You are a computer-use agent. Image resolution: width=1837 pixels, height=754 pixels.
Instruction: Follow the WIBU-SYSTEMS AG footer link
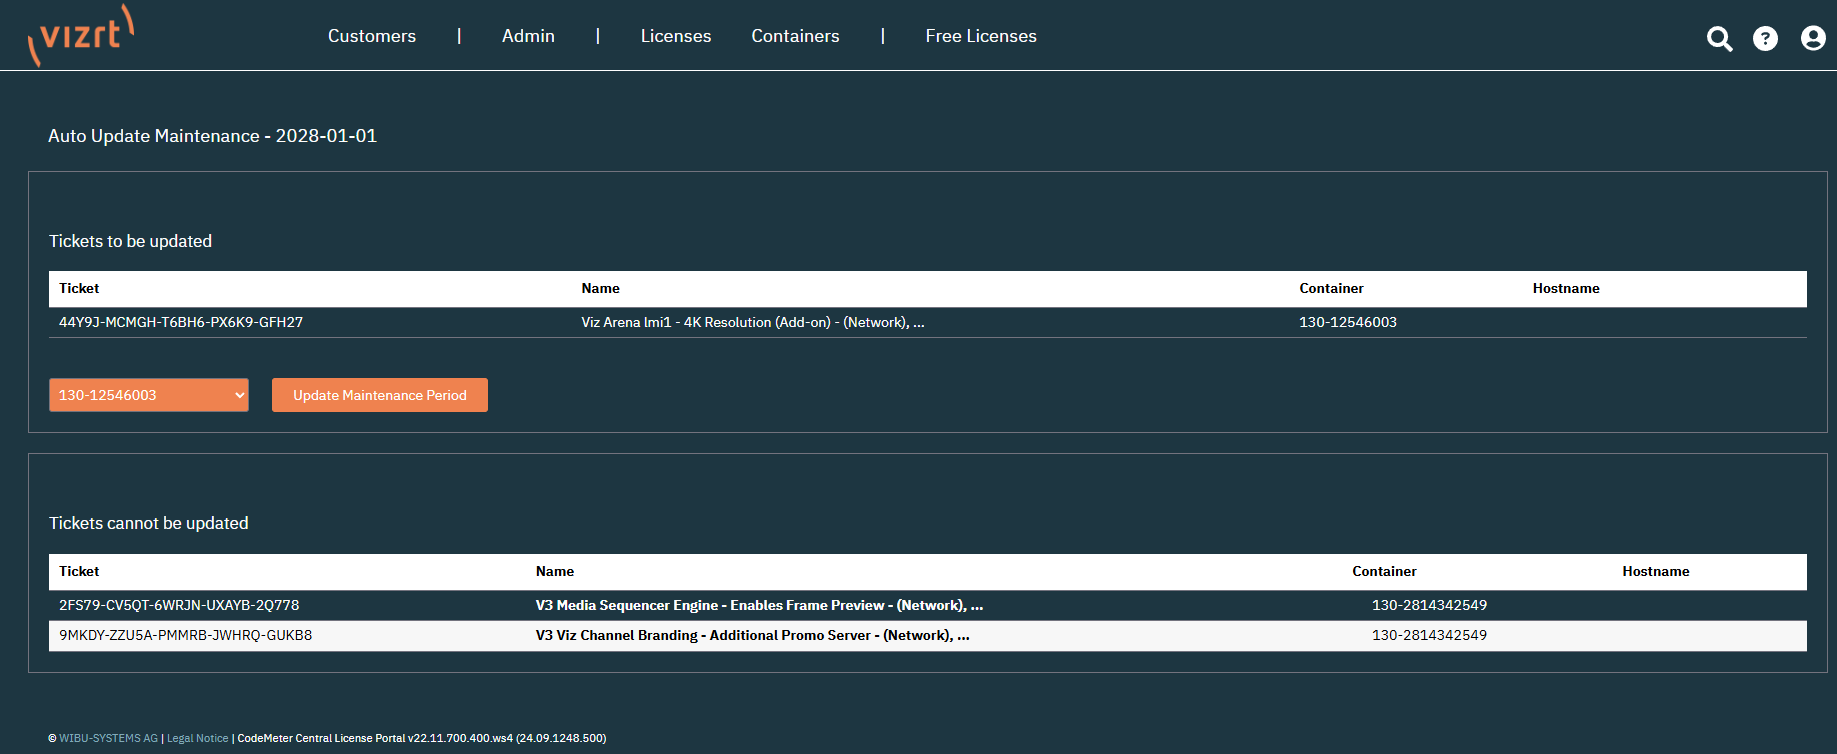pos(108,738)
